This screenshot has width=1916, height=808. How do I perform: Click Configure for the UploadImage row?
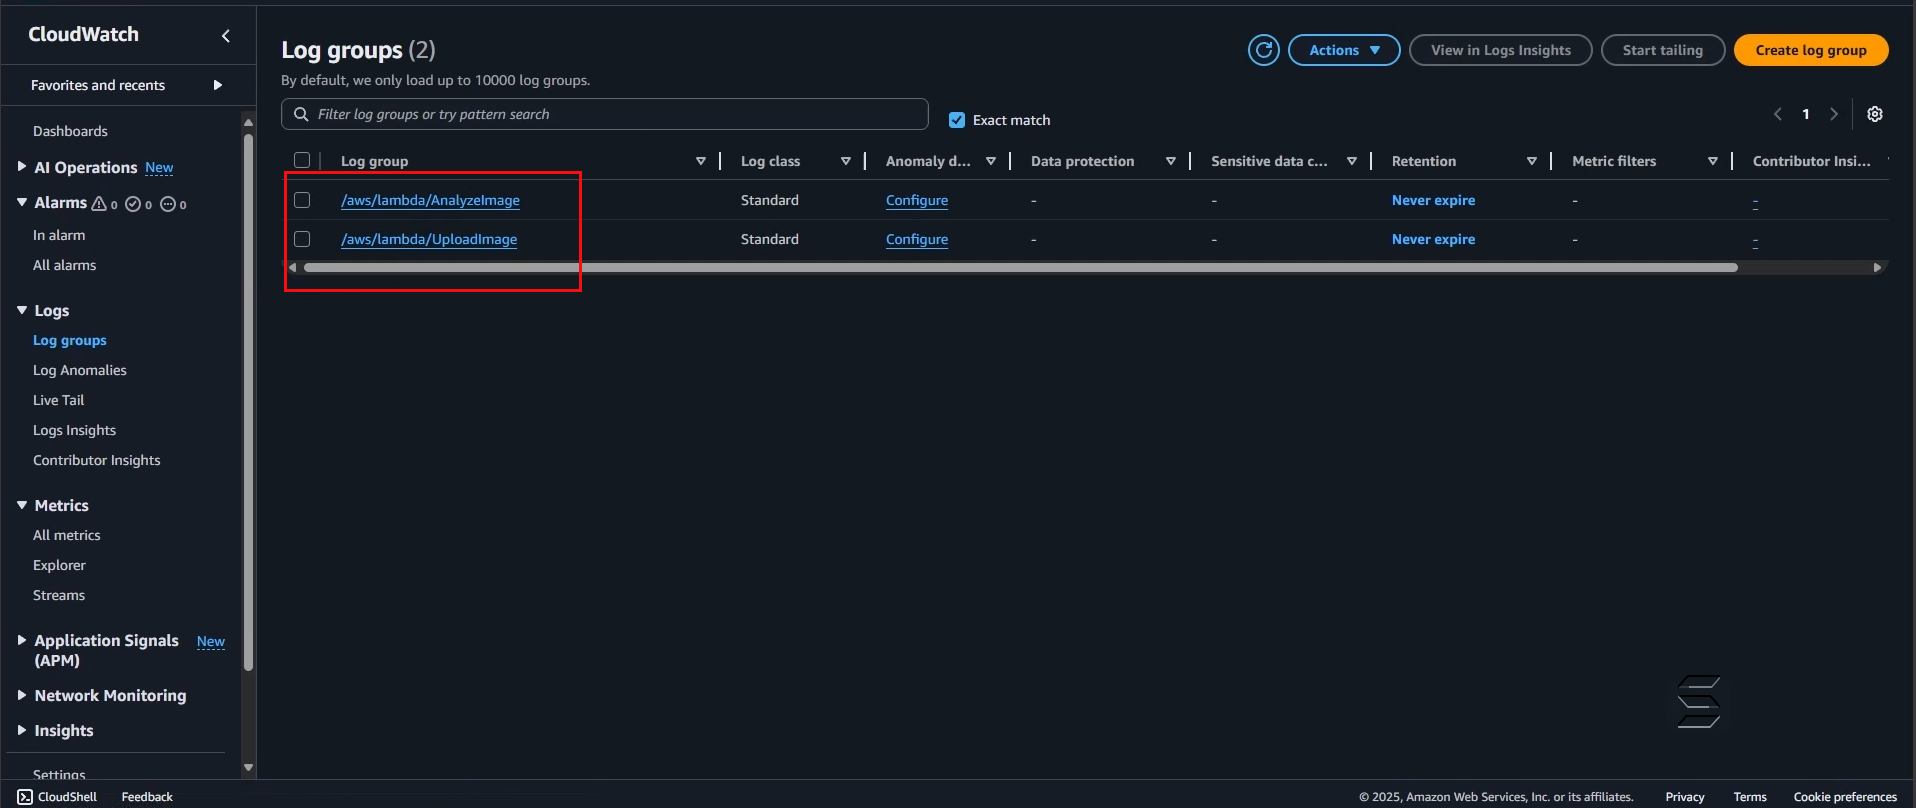click(917, 239)
